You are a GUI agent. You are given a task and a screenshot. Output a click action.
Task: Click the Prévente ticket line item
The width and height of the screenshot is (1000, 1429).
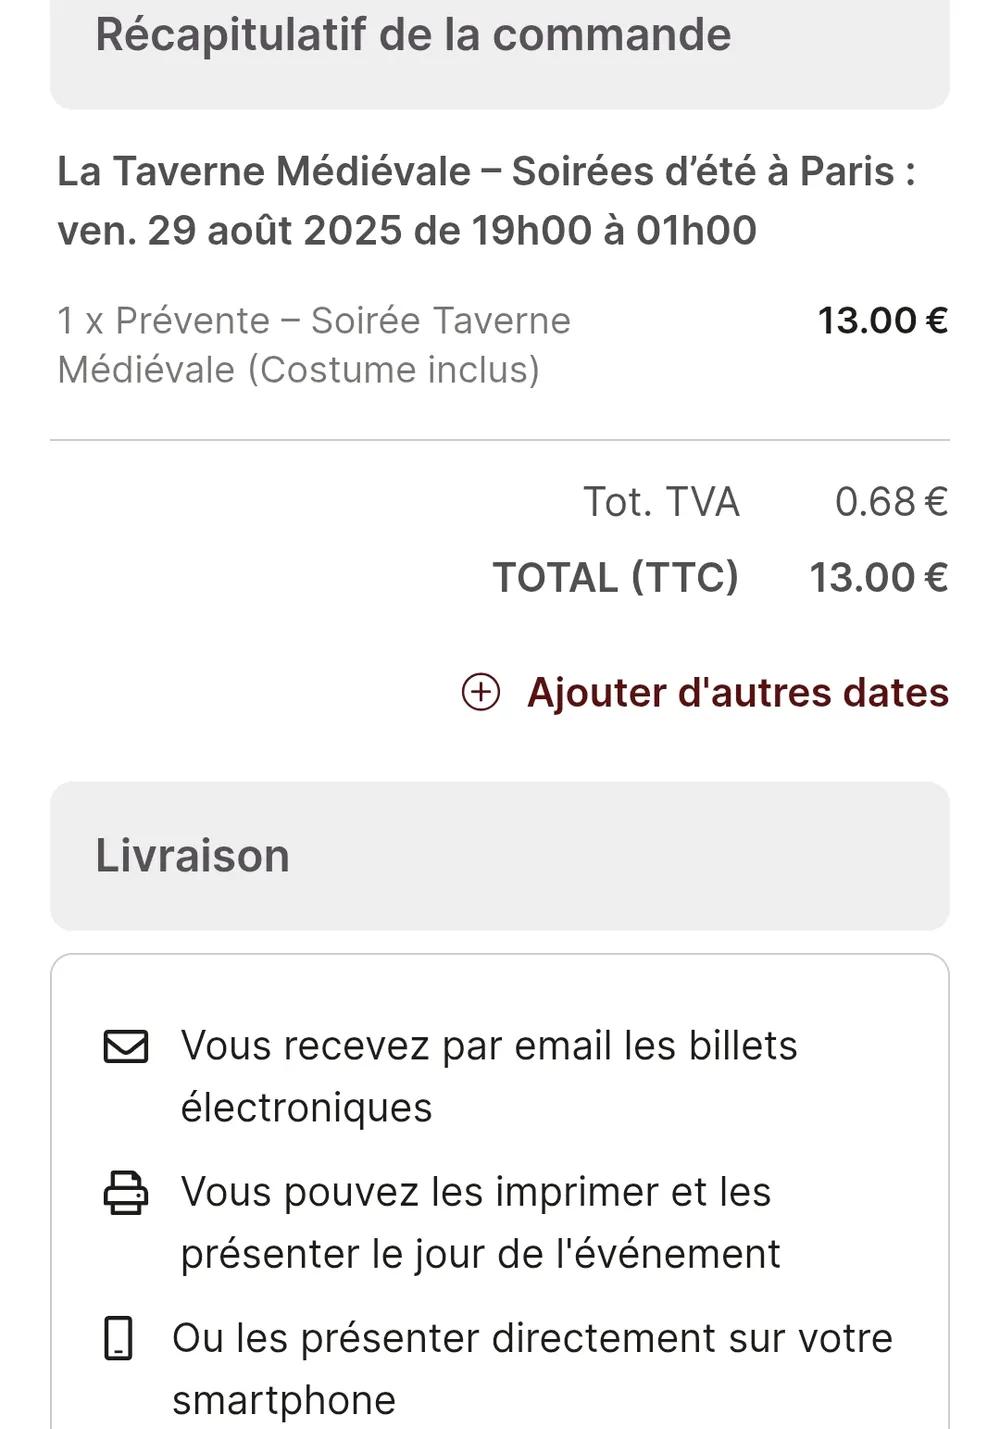coord(313,321)
